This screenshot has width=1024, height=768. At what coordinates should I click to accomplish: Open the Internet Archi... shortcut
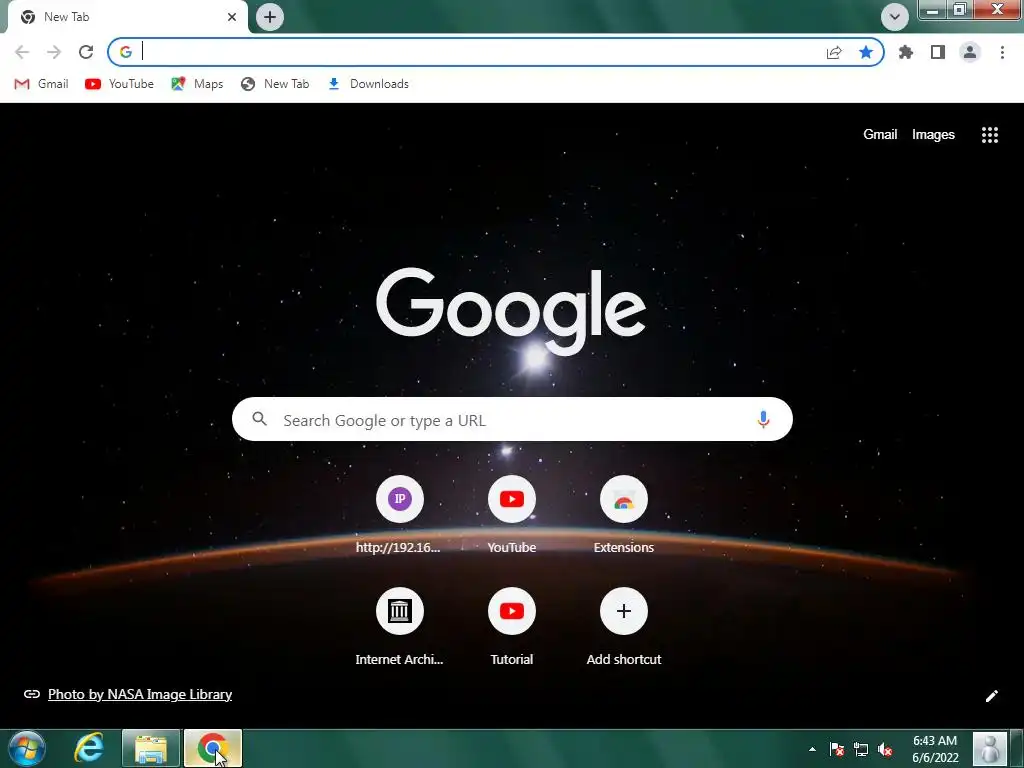399,628
